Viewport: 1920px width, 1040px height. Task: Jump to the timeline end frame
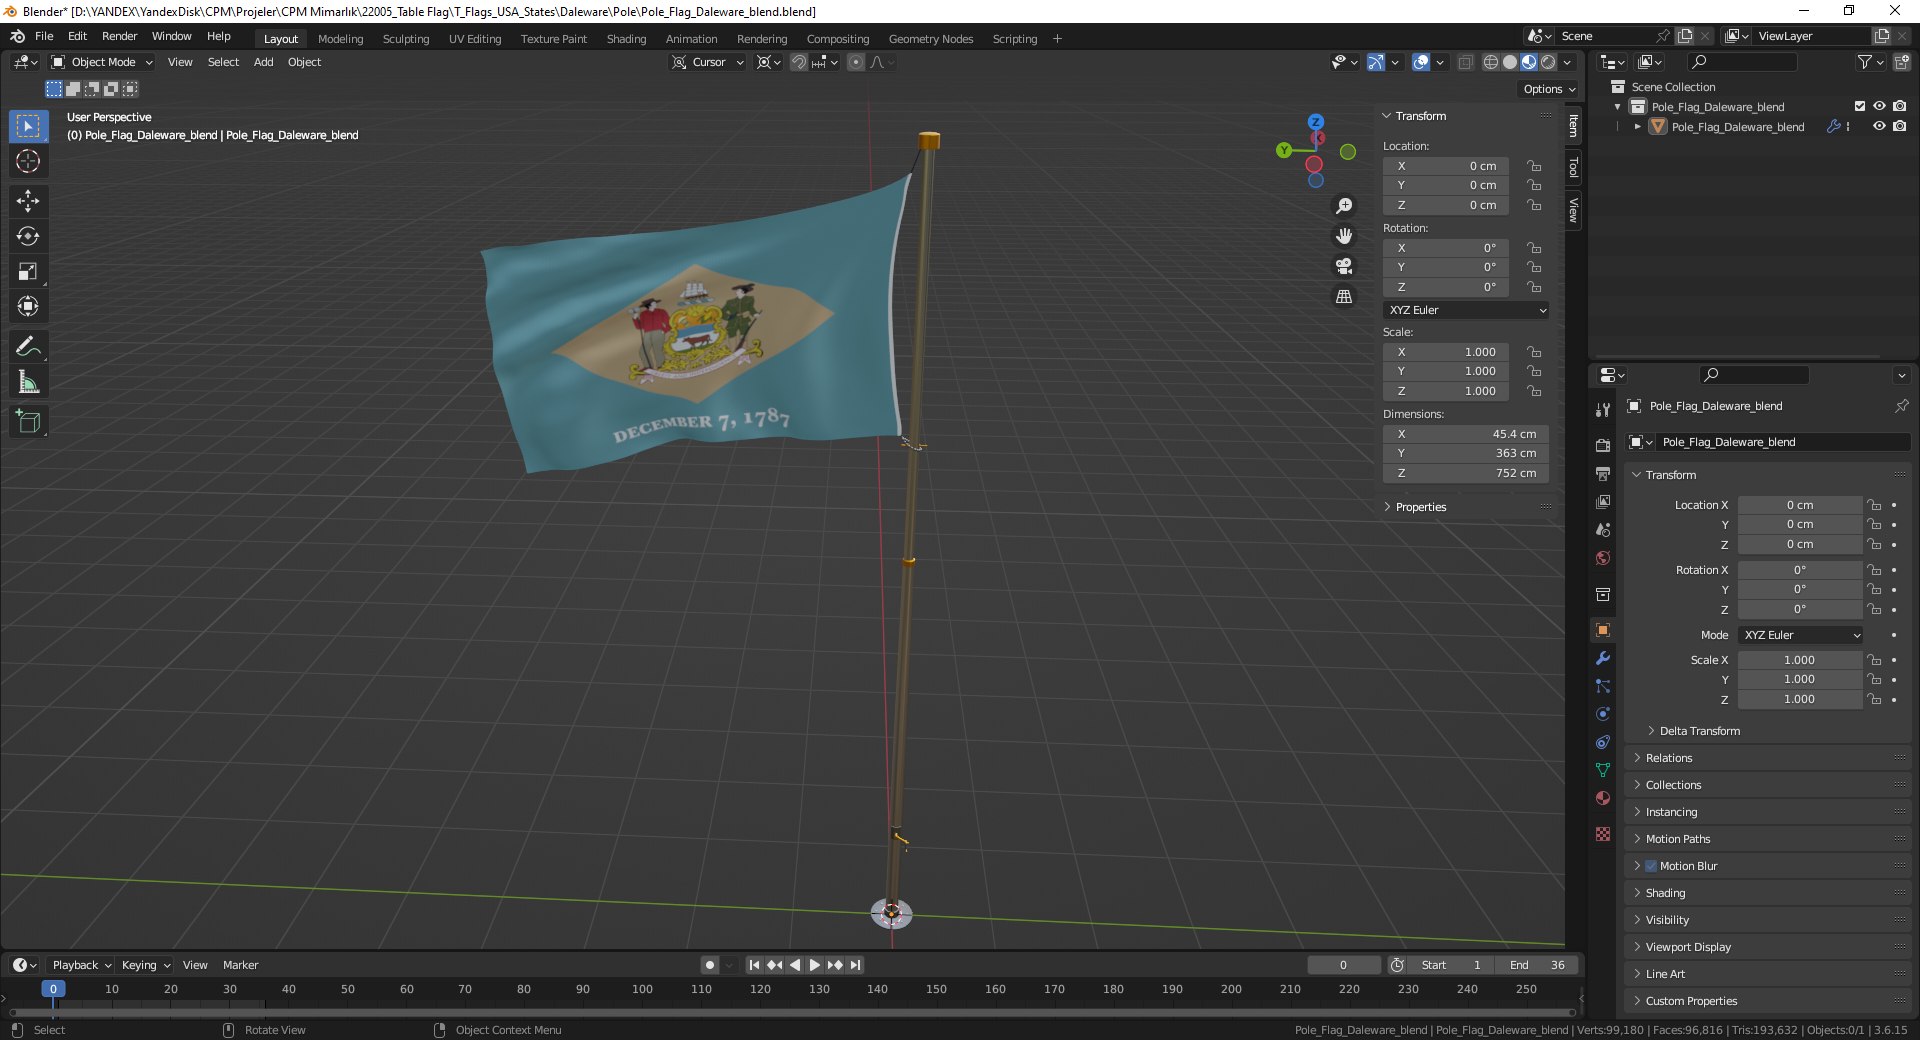point(855,965)
